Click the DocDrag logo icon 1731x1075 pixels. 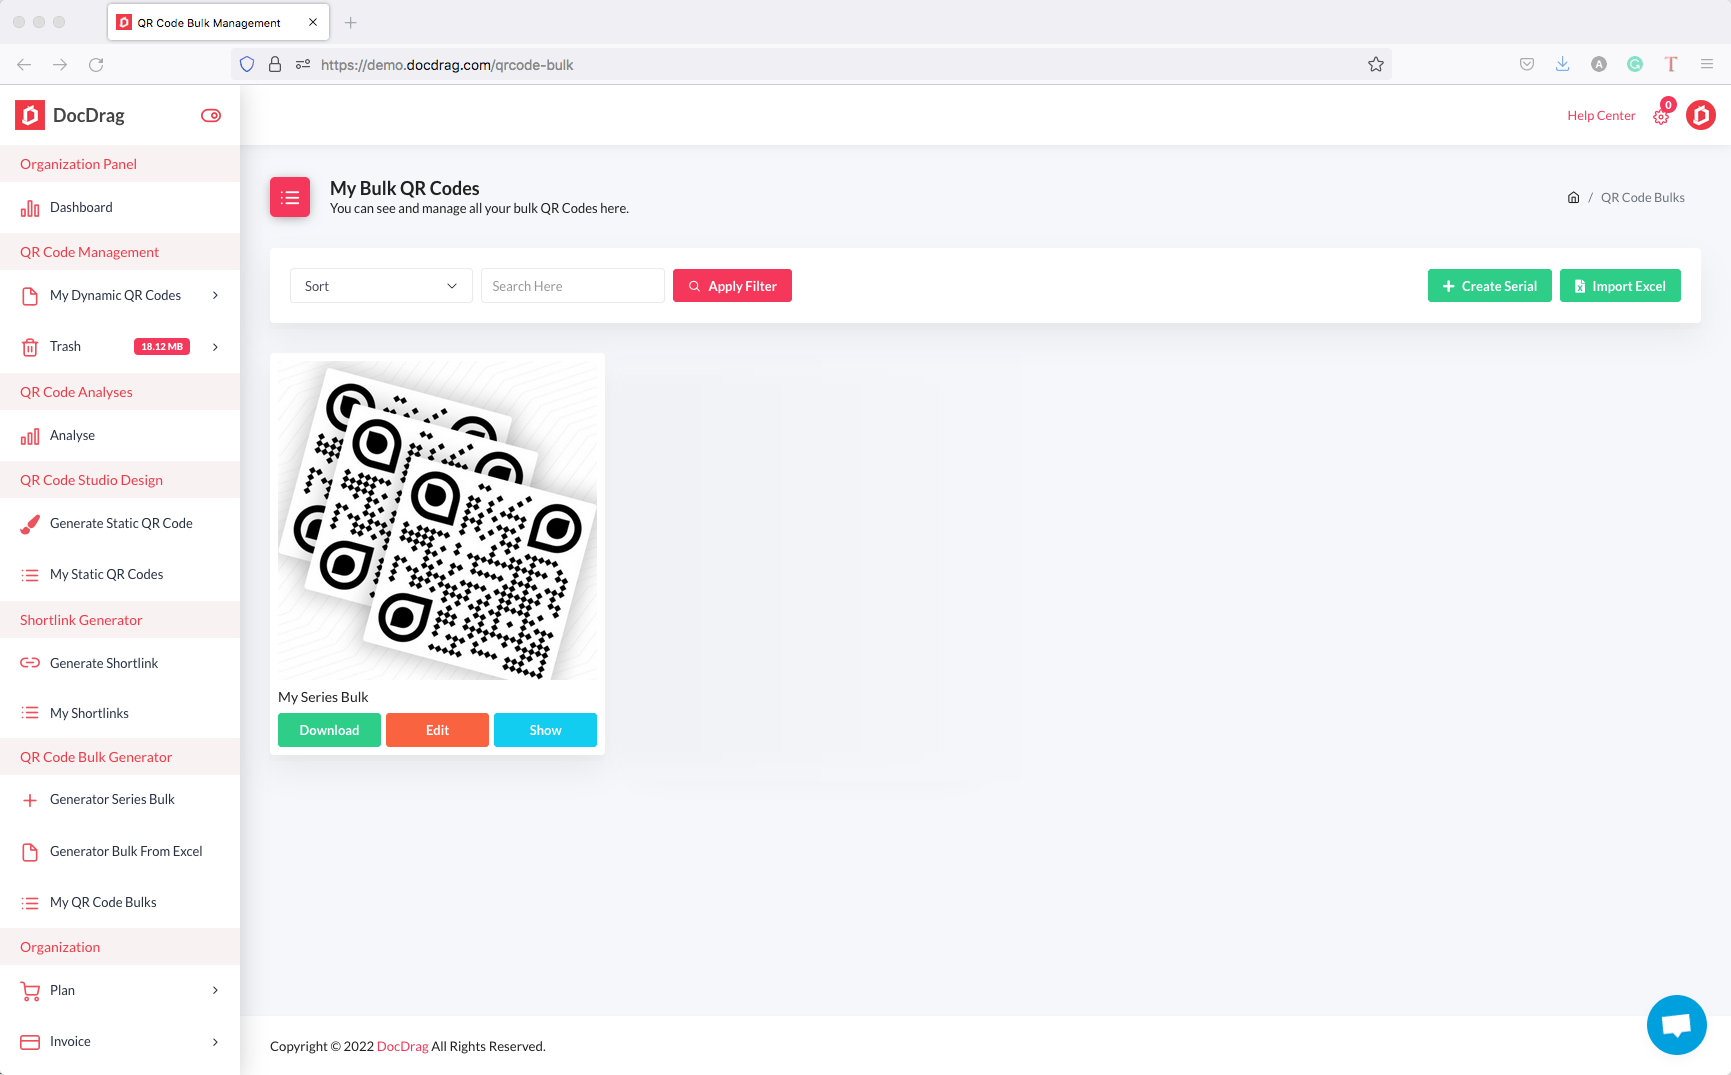pyautogui.click(x=30, y=116)
